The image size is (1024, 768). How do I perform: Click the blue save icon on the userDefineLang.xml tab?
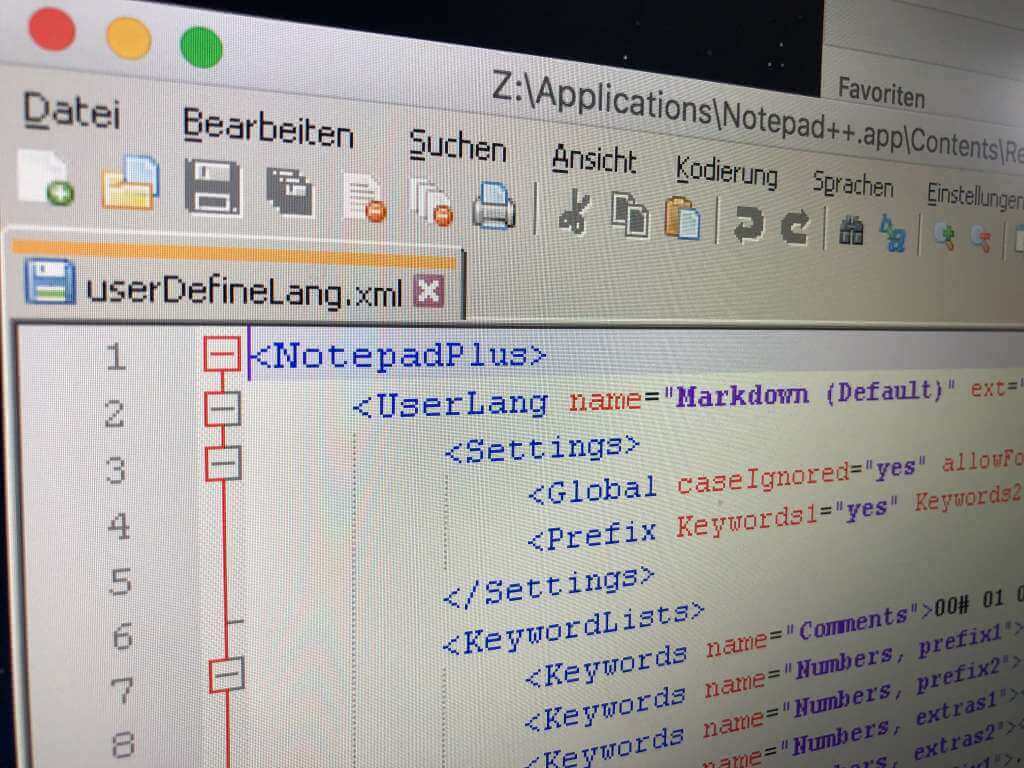pos(50,281)
